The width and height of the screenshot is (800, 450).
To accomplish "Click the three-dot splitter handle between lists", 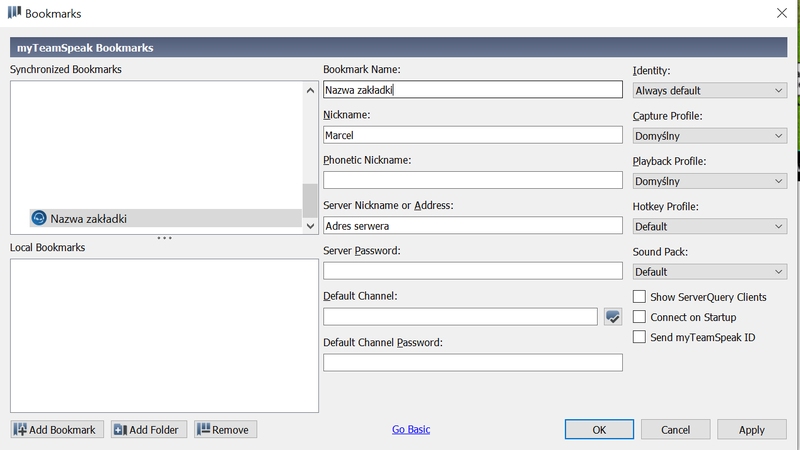I will click(164, 238).
